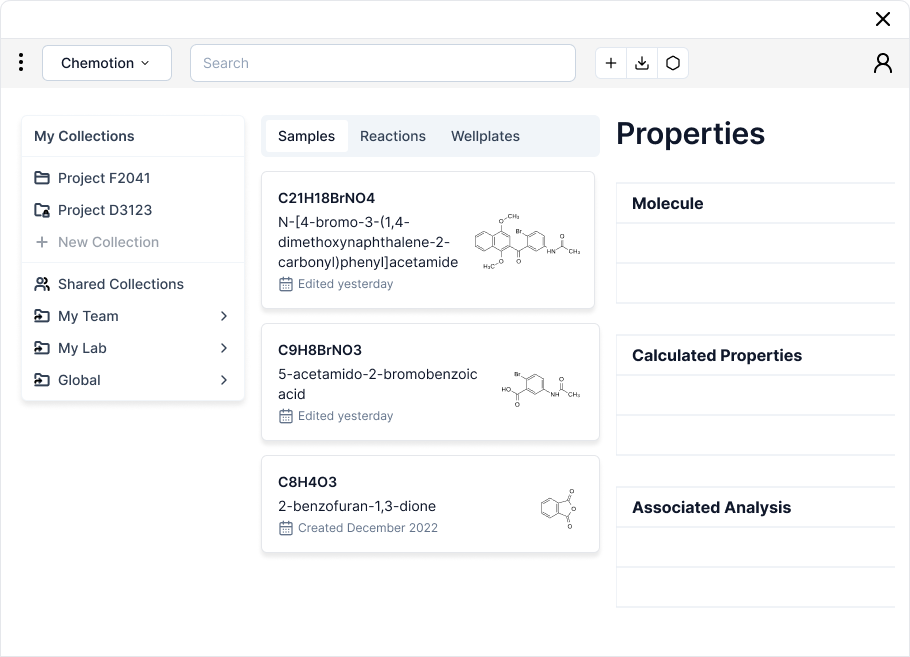This screenshot has width=910, height=657.
Task: Open the user profile icon
Action: point(882,63)
